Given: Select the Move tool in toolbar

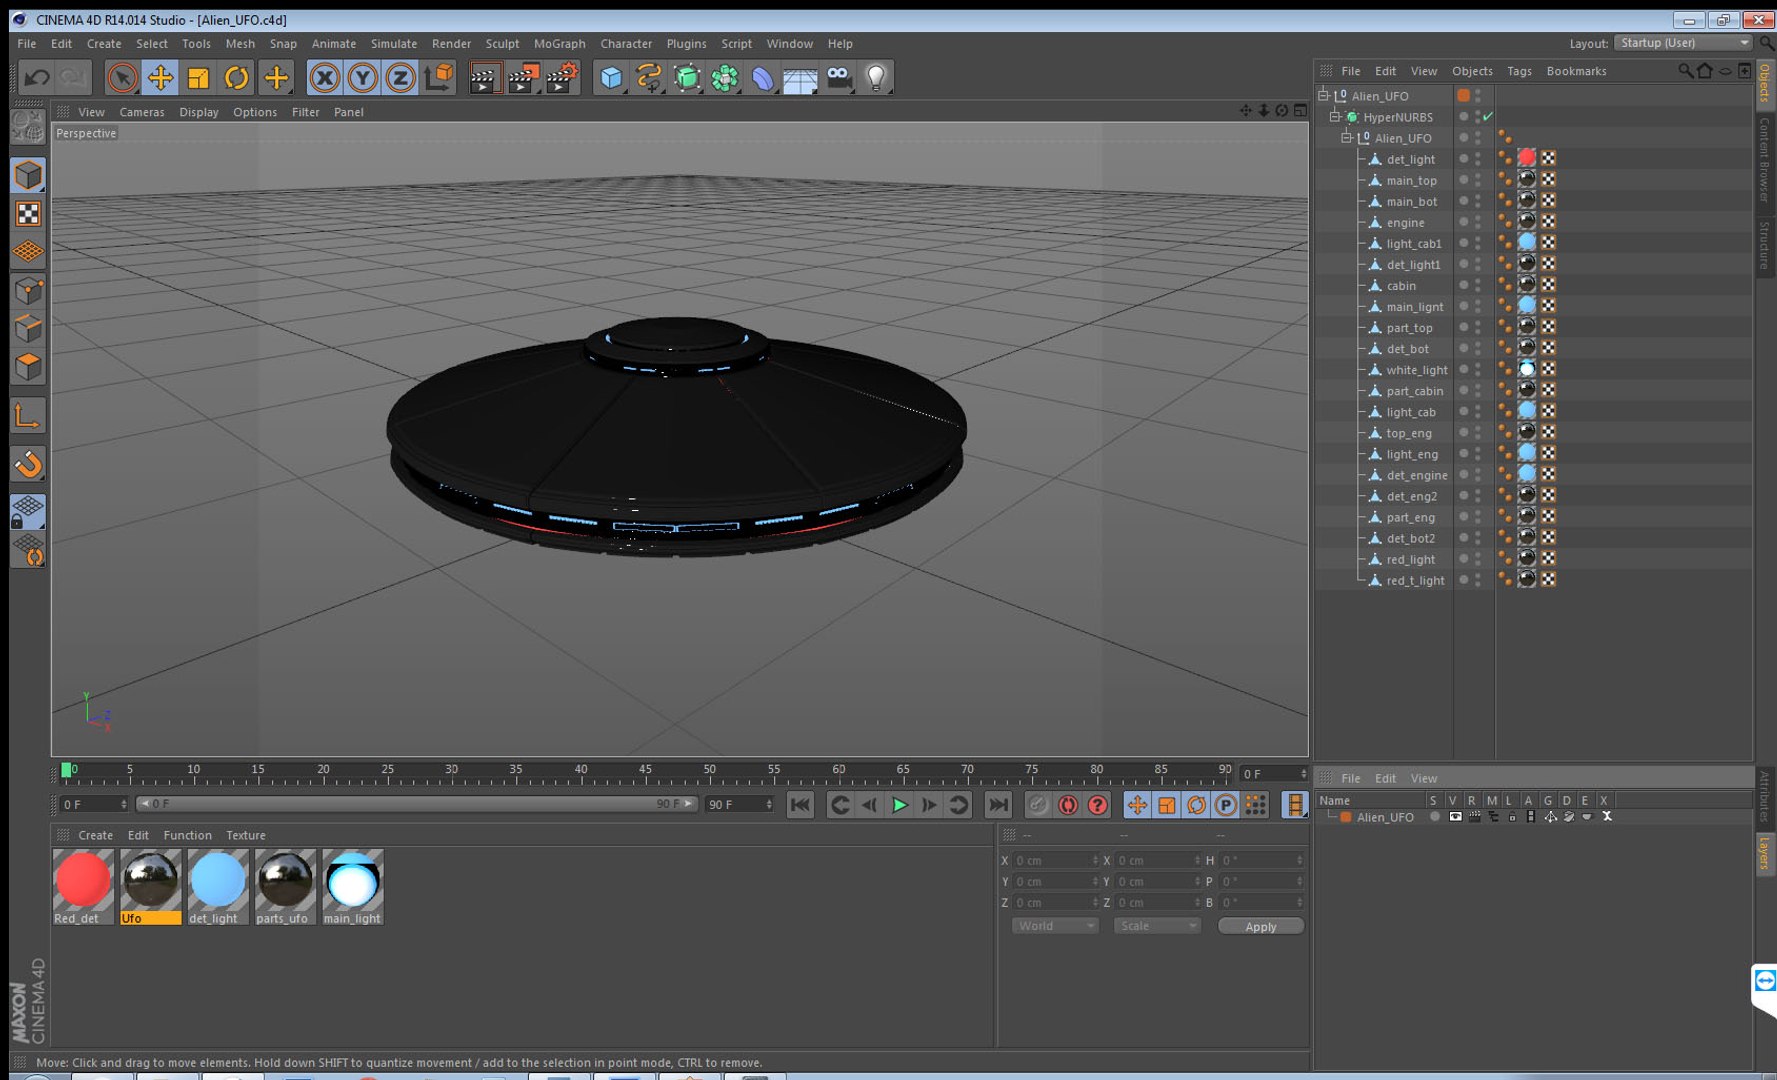Looking at the screenshot, I should (x=160, y=77).
